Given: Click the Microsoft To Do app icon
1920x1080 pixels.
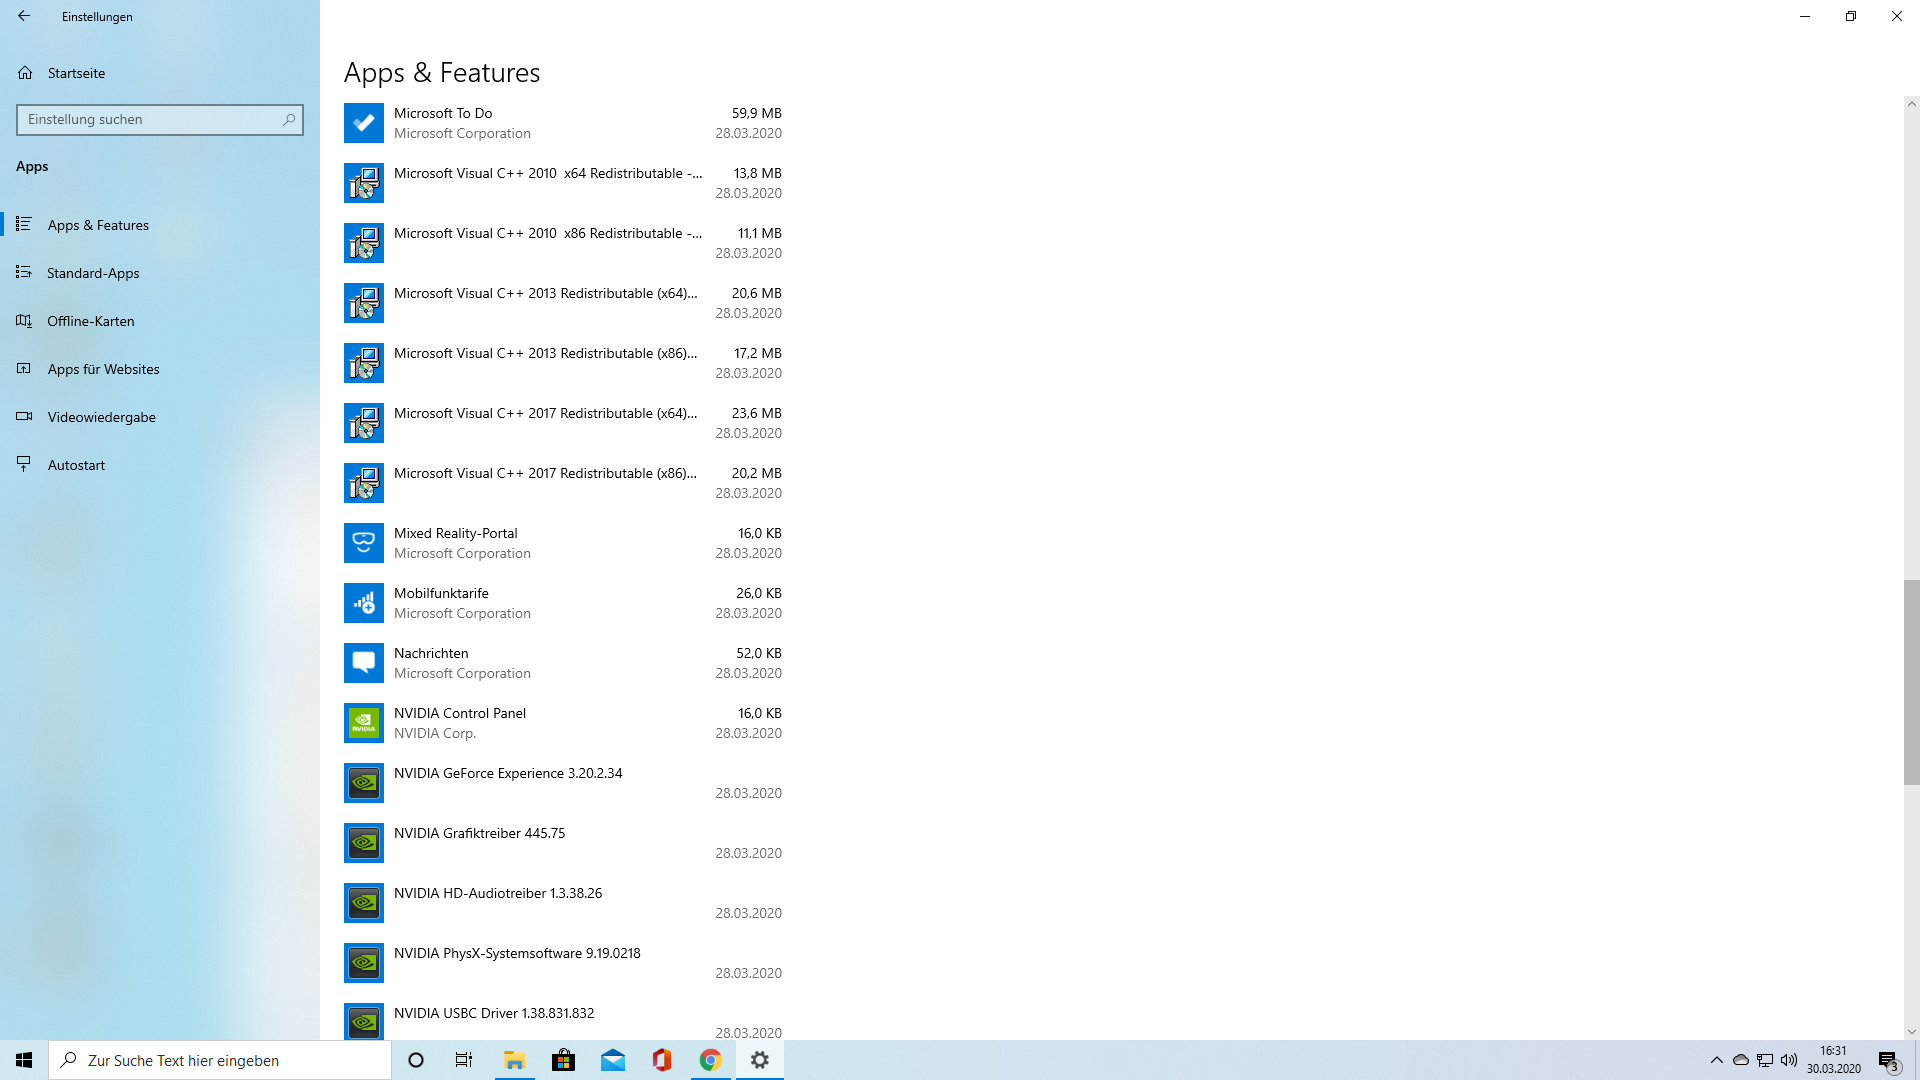Looking at the screenshot, I should pos(363,123).
